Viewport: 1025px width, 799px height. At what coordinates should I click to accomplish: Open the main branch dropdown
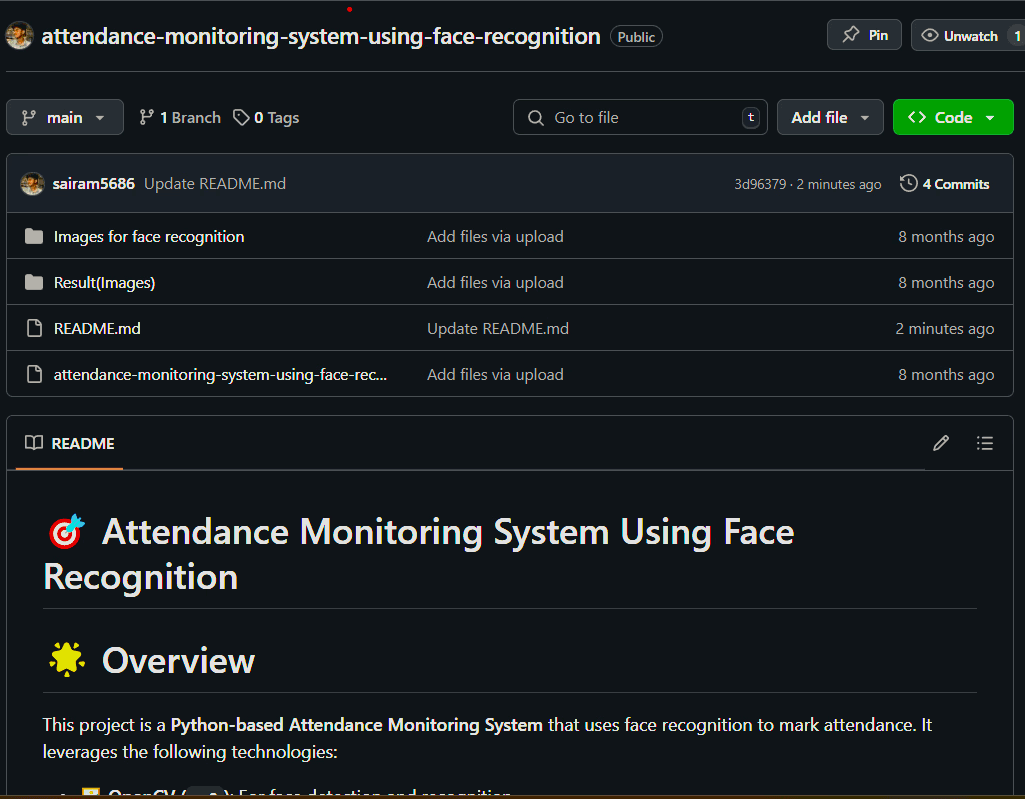(65, 118)
